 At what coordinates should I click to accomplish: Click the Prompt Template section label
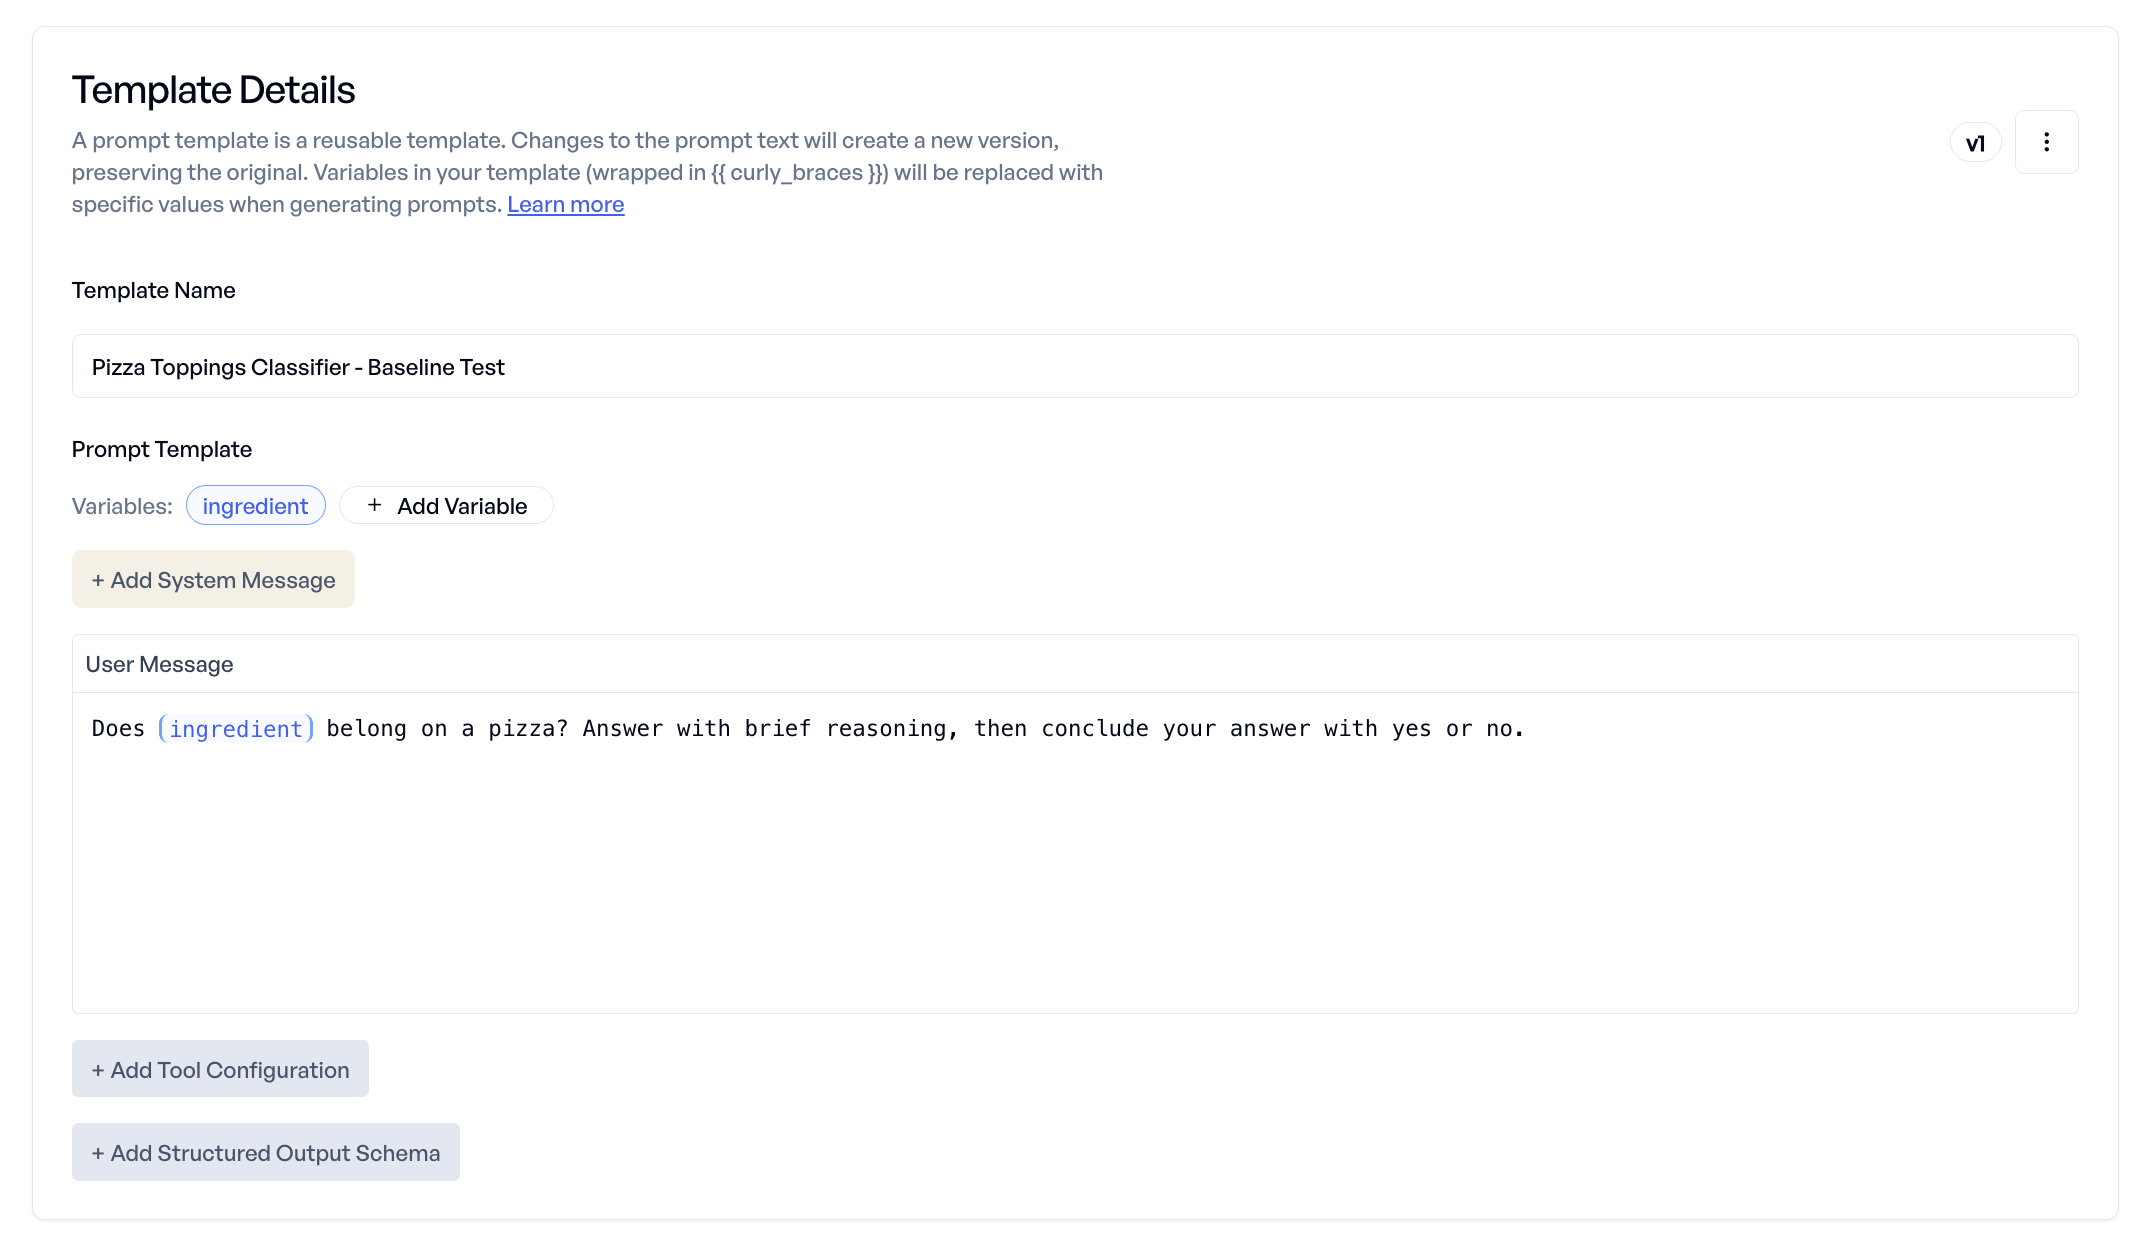pos(162,449)
